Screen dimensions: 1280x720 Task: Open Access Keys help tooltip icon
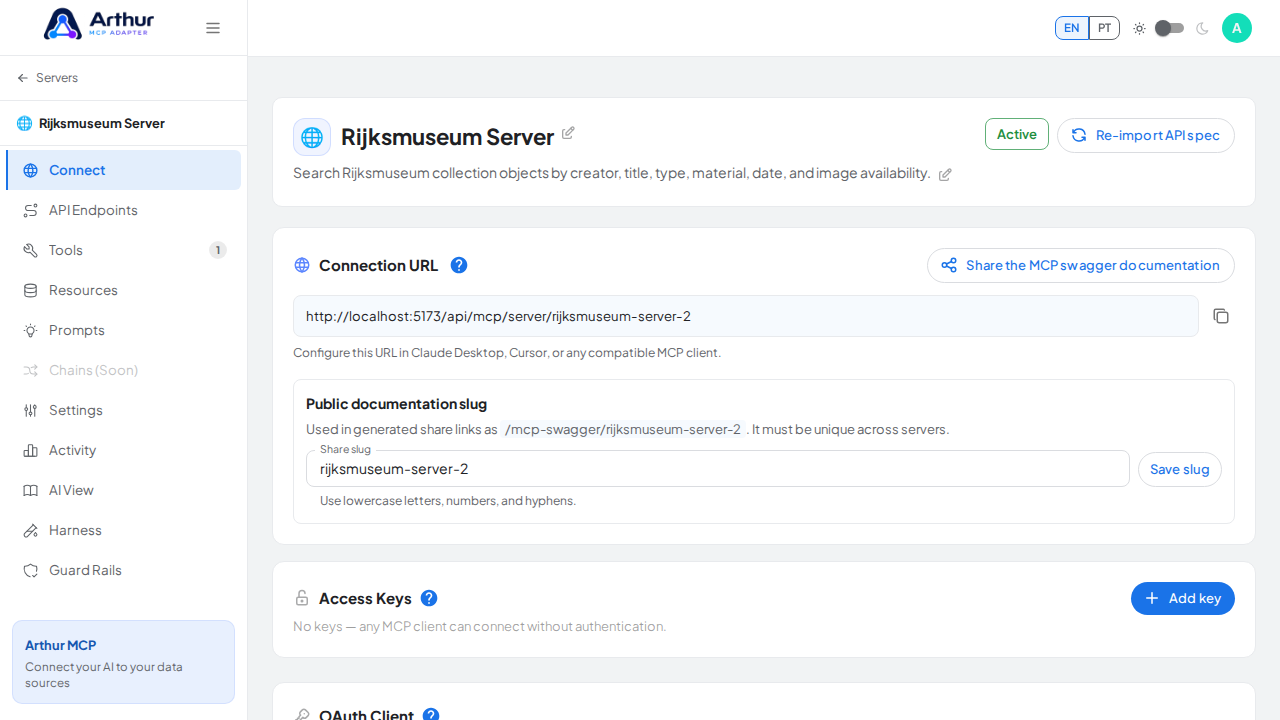(429, 598)
